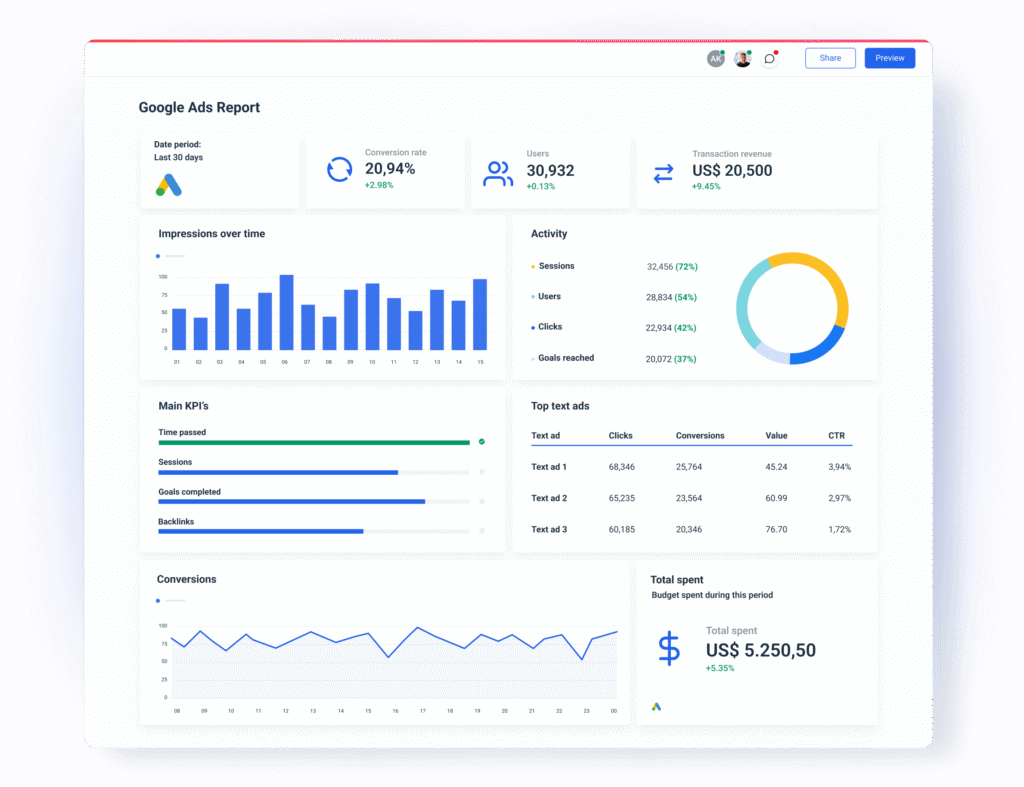Sort table by Conversions column header
This screenshot has height=787, width=1024.
700,436
